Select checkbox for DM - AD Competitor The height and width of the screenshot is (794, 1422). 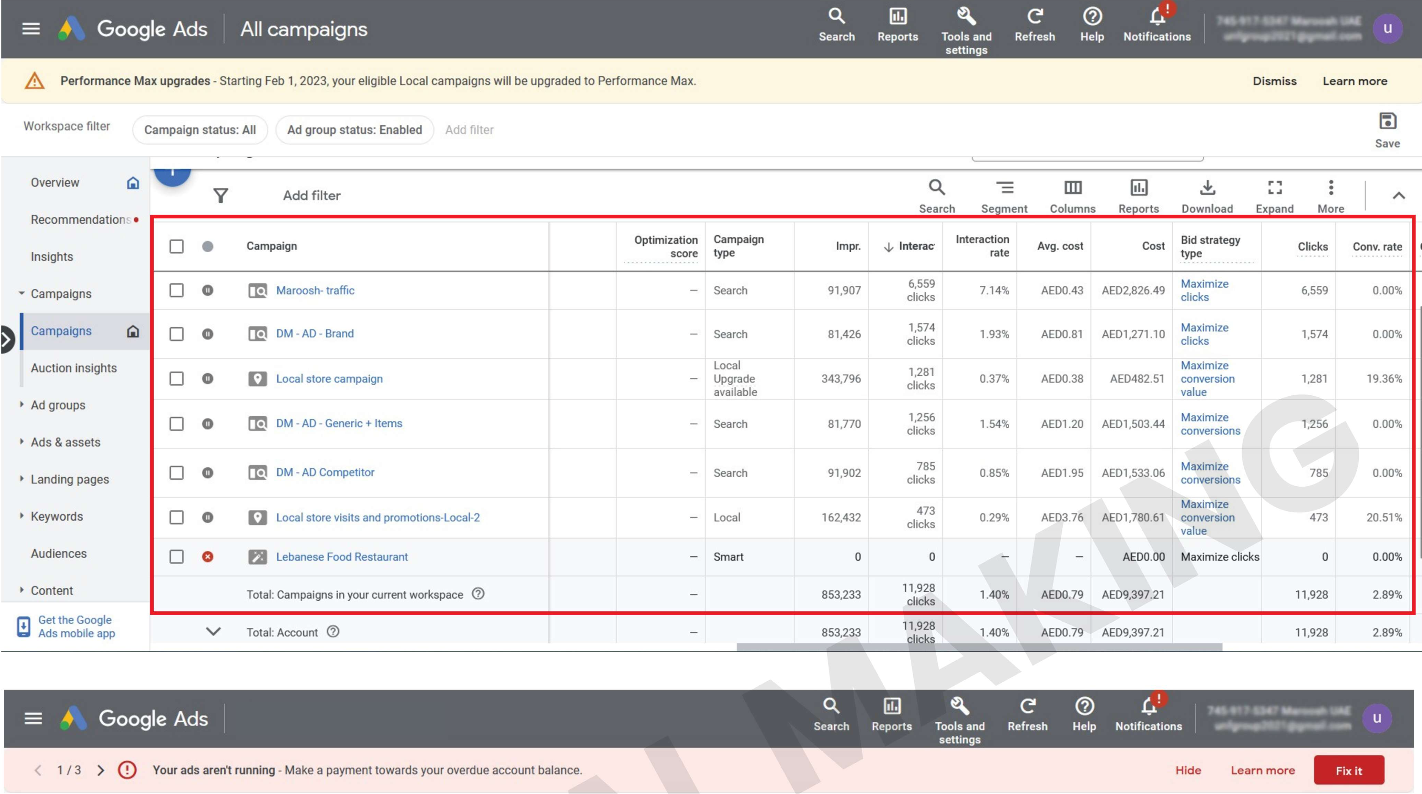tap(176, 472)
